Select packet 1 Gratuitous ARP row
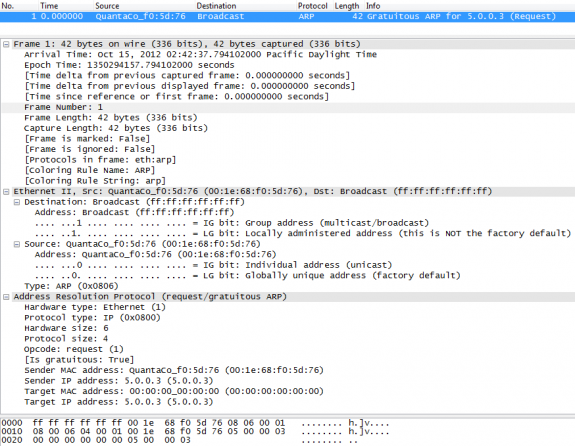Viewport: 575px width, 446px height. (288, 17)
